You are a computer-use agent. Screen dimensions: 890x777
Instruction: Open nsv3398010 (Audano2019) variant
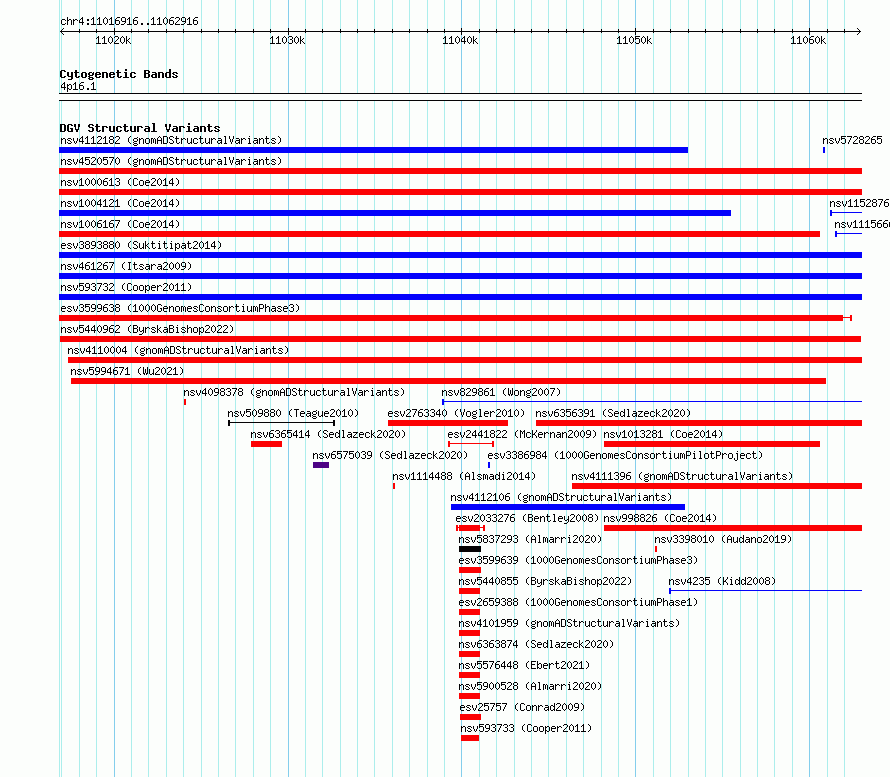tap(723, 539)
